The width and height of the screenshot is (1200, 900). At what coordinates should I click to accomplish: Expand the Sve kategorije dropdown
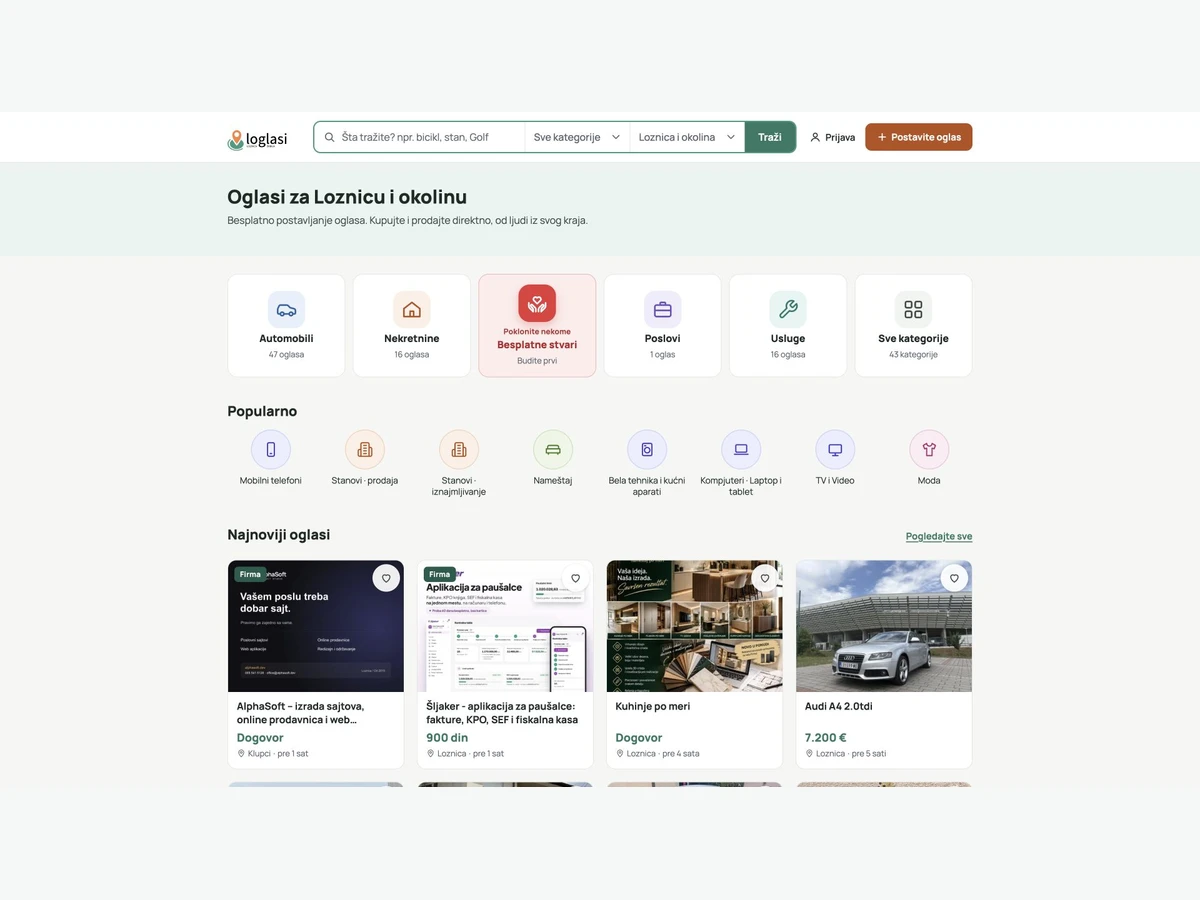click(x=577, y=137)
